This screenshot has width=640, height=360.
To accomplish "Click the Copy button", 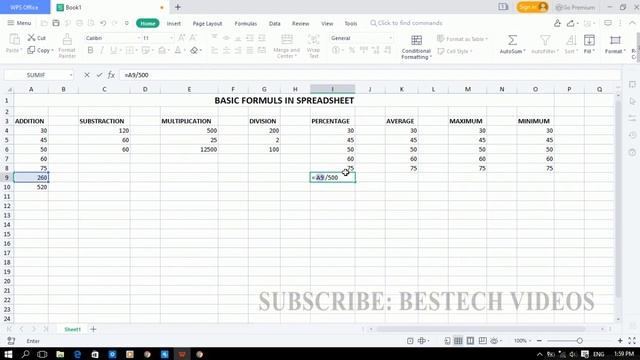I will tap(40, 50).
